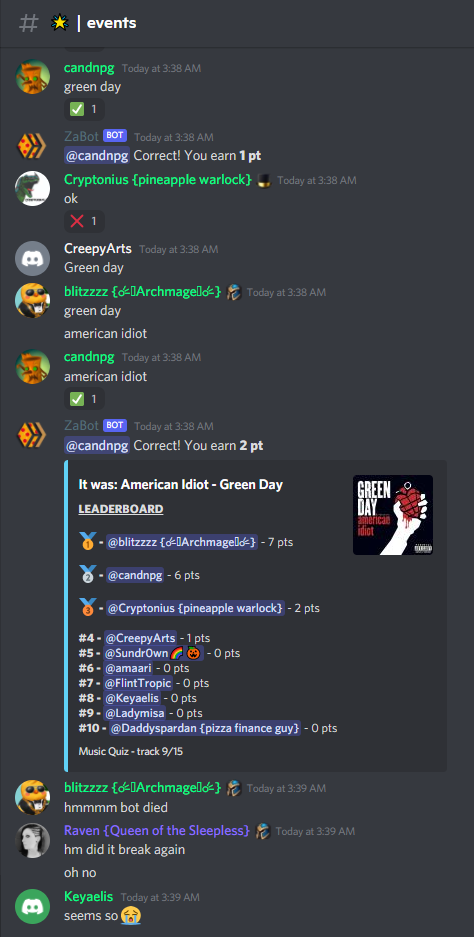474x937 pixels.
Task: Toggle checkmark reaction under candnpg's "american idiot"
Action: pyautogui.click(x=84, y=399)
